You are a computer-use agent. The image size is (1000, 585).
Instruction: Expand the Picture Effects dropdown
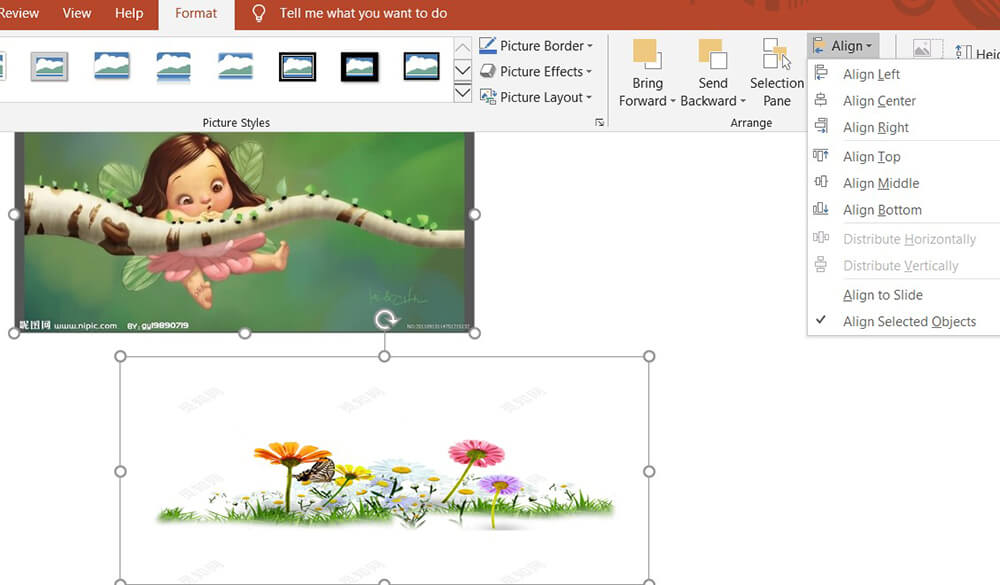point(536,72)
